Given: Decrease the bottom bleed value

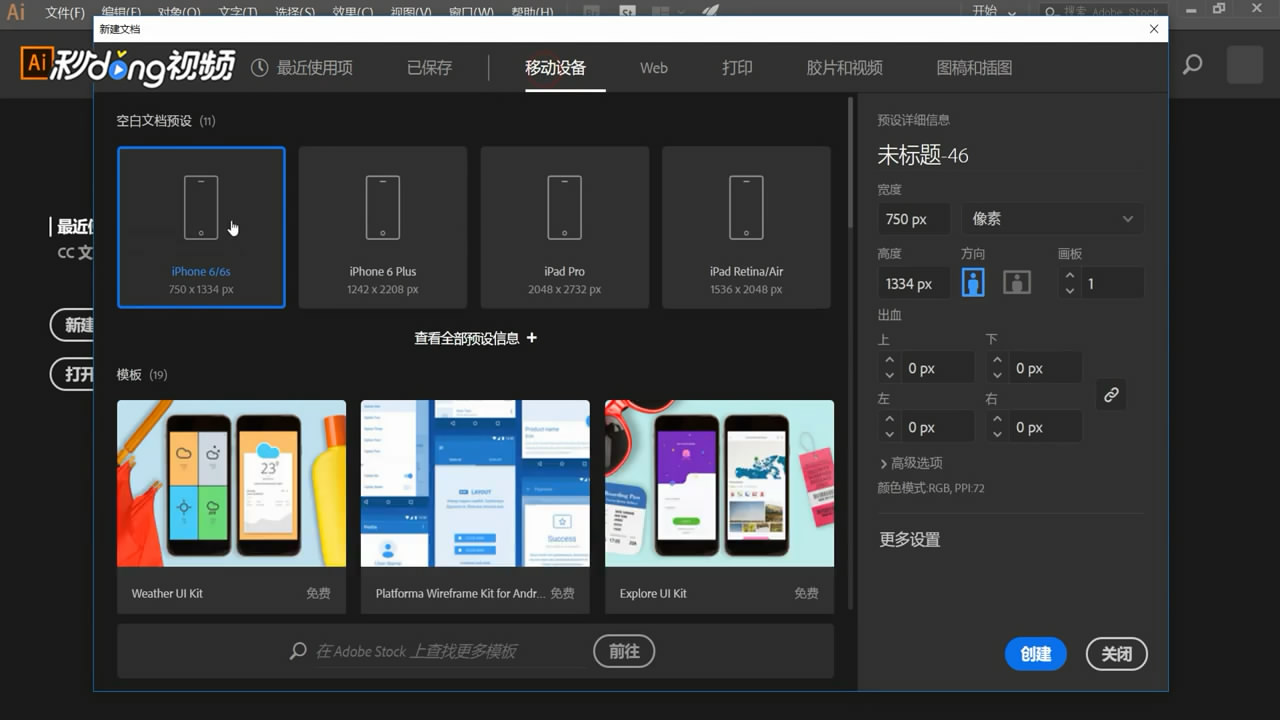Looking at the screenshot, I should [997, 376].
